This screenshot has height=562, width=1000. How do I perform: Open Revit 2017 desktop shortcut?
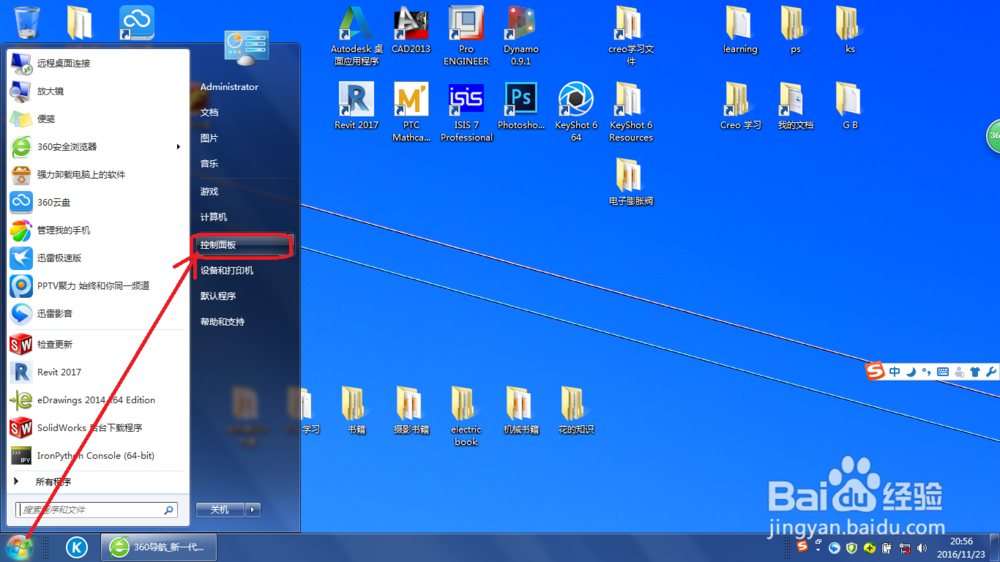coord(356,106)
